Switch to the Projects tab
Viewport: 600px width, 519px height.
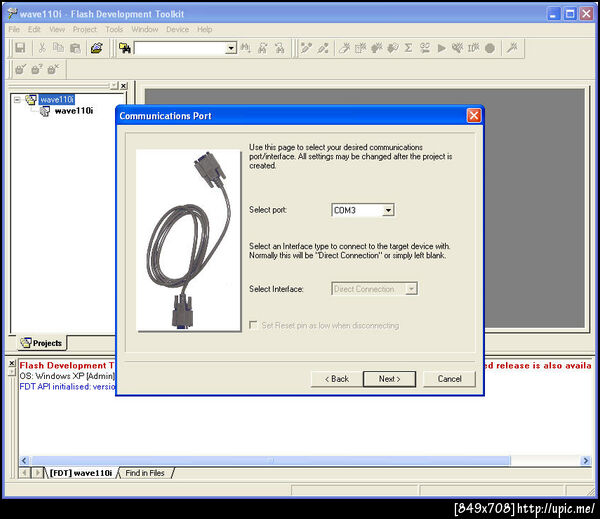42,343
